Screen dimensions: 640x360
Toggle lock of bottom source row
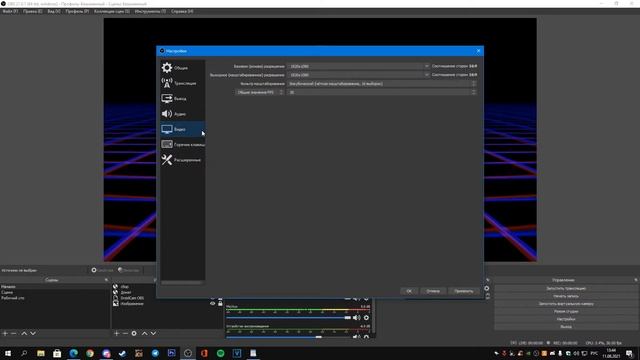(220, 304)
